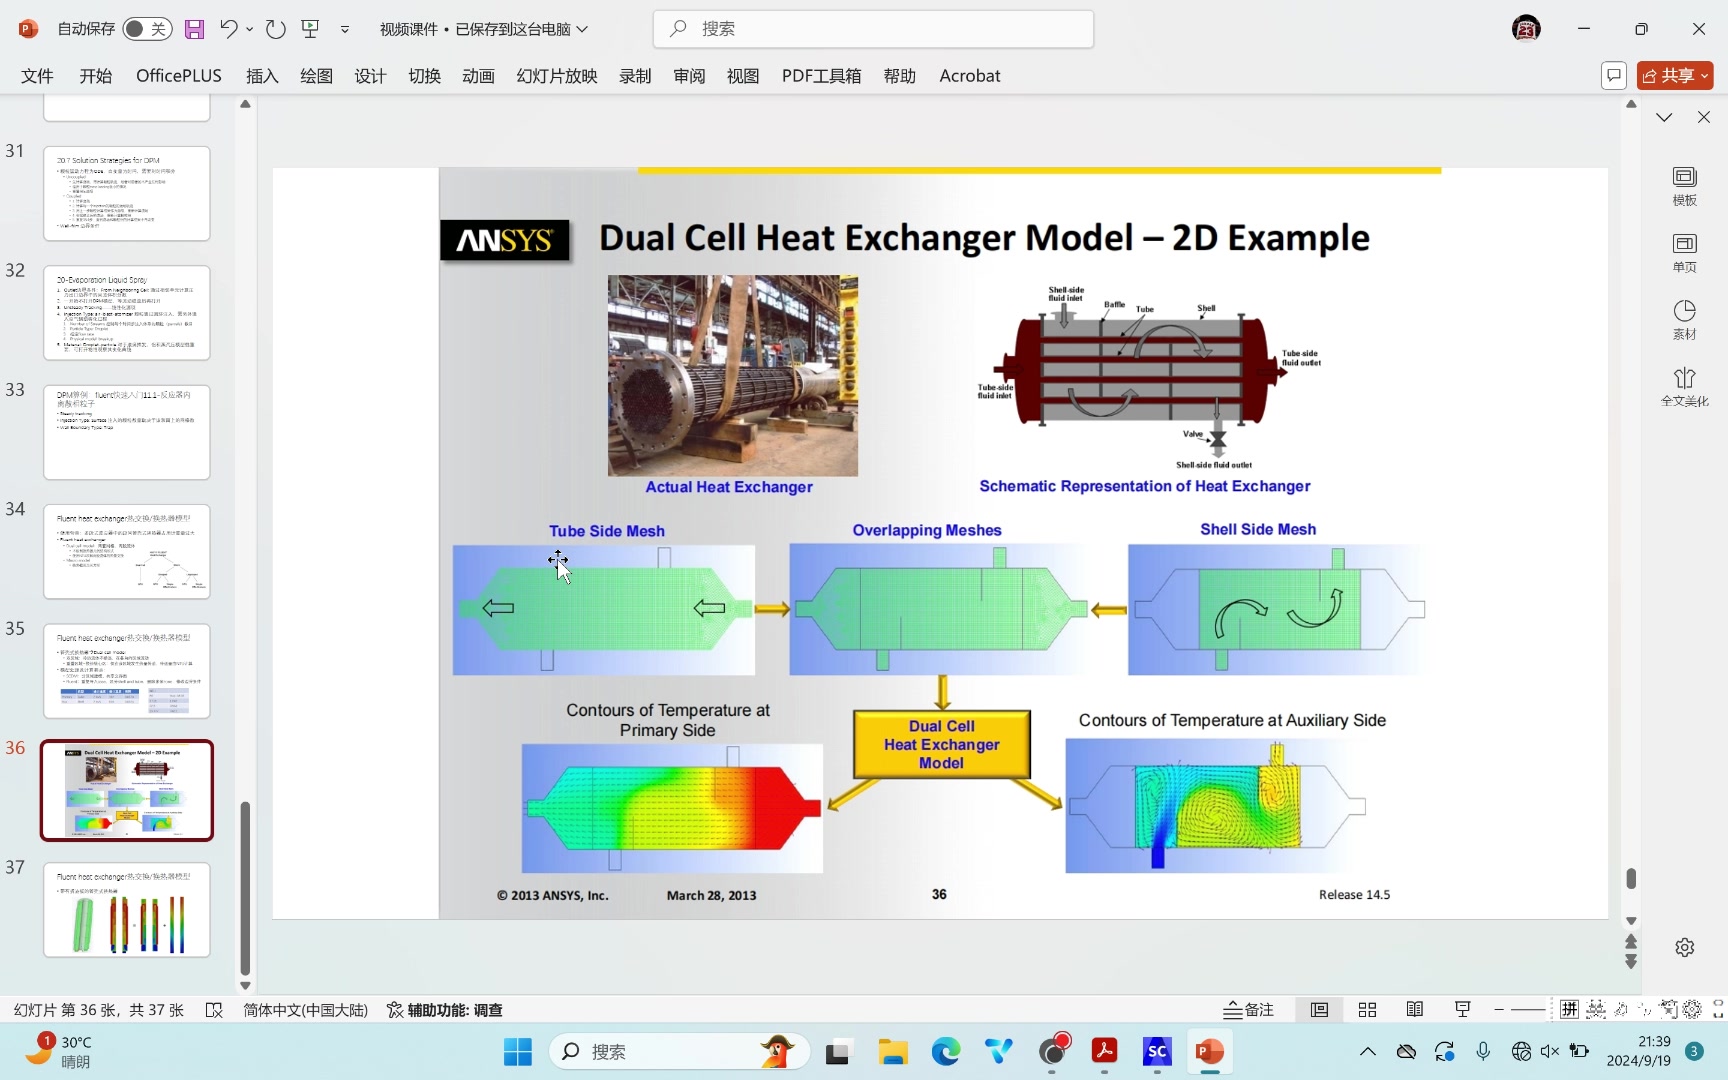Open the 开始 Home tab
The height and width of the screenshot is (1080, 1728).
click(x=95, y=76)
